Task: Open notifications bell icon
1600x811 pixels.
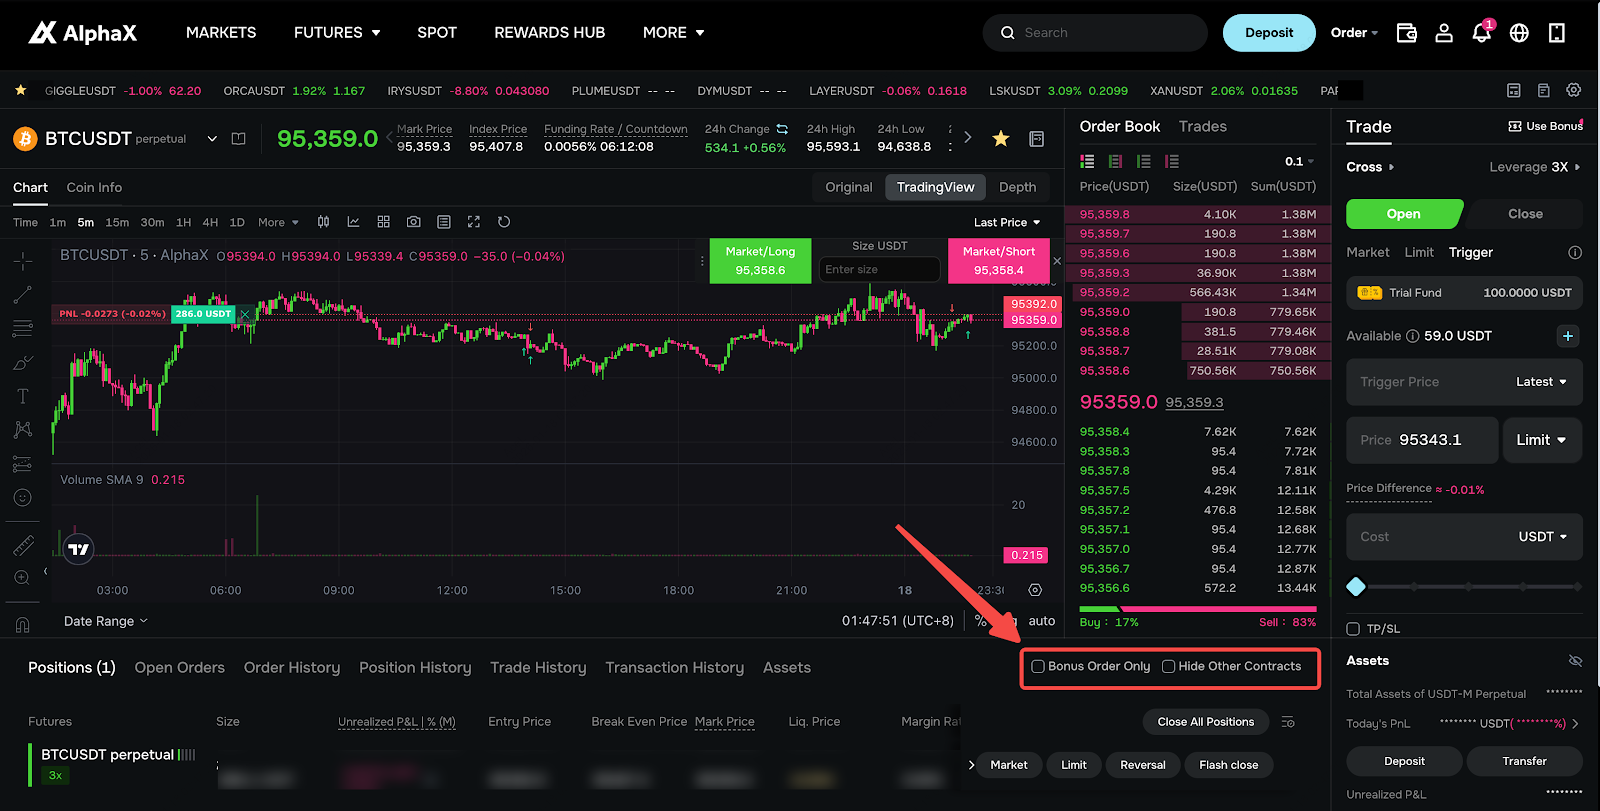Action: [x=1481, y=33]
